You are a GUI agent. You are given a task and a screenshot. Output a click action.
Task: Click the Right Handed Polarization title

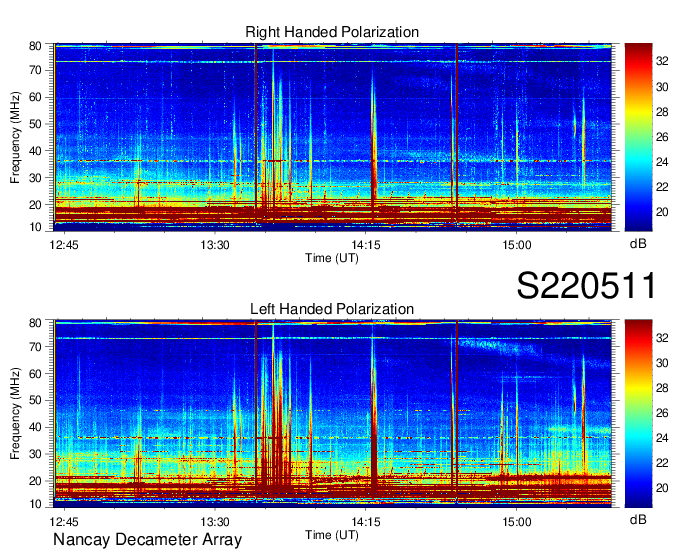tap(332, 32)
